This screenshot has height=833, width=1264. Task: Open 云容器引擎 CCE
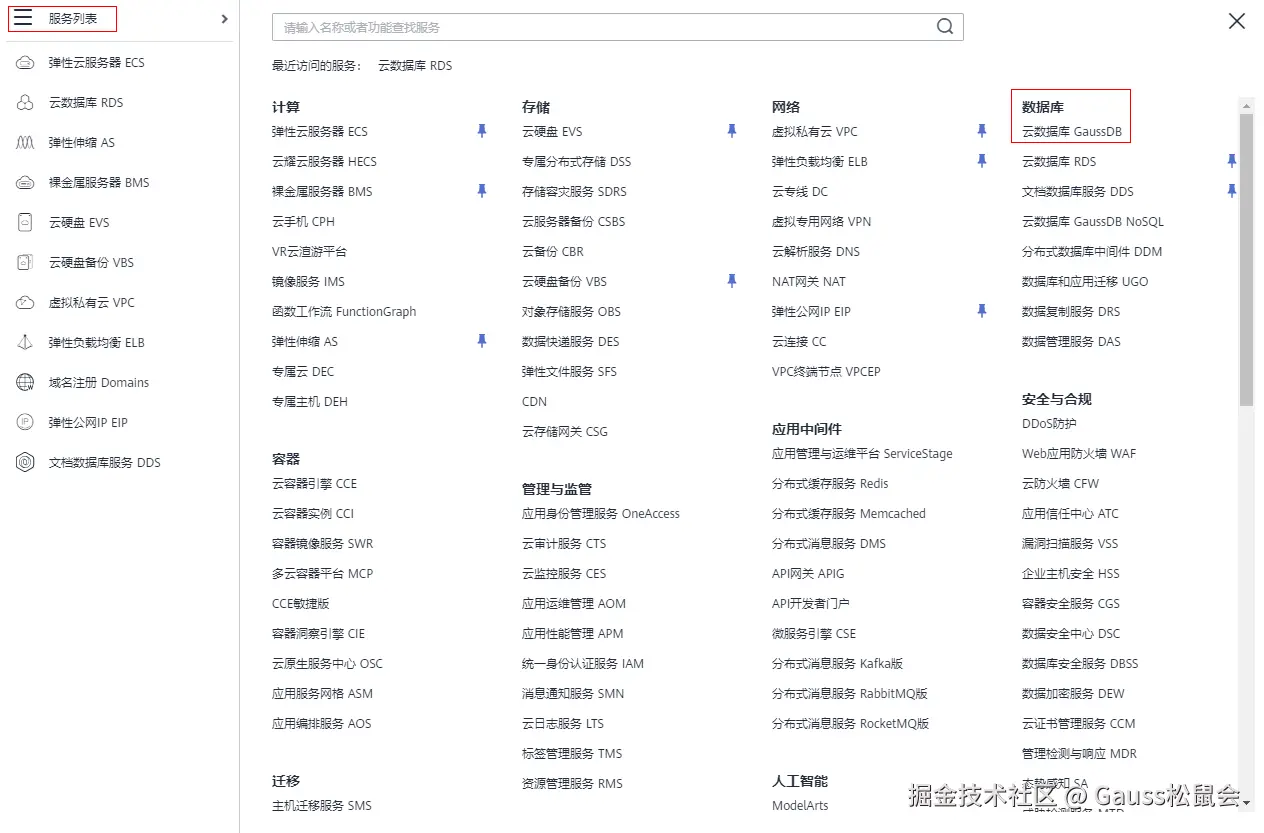click(x=314, y=484)
